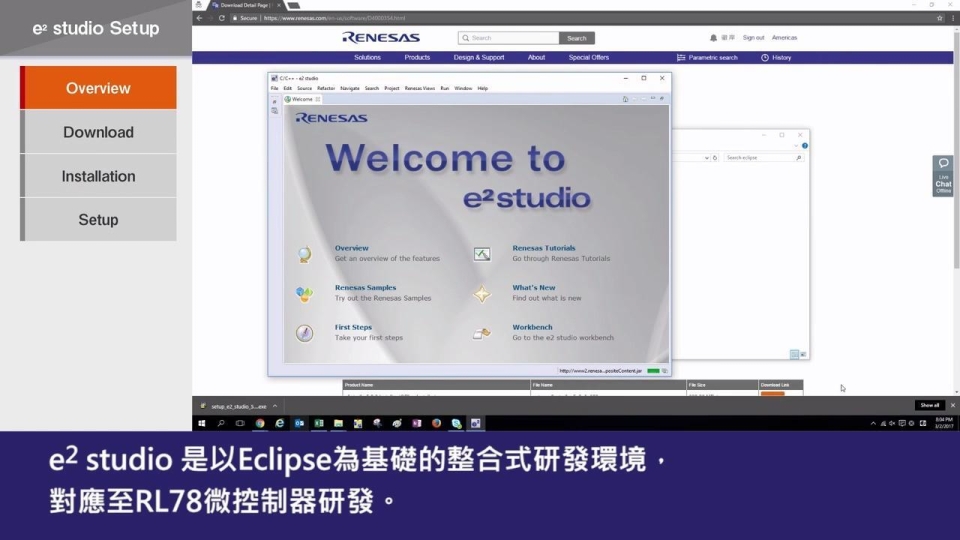Open the Overview link in e2 studio welcome
The image size is (960, 540).
pos(351,248)
